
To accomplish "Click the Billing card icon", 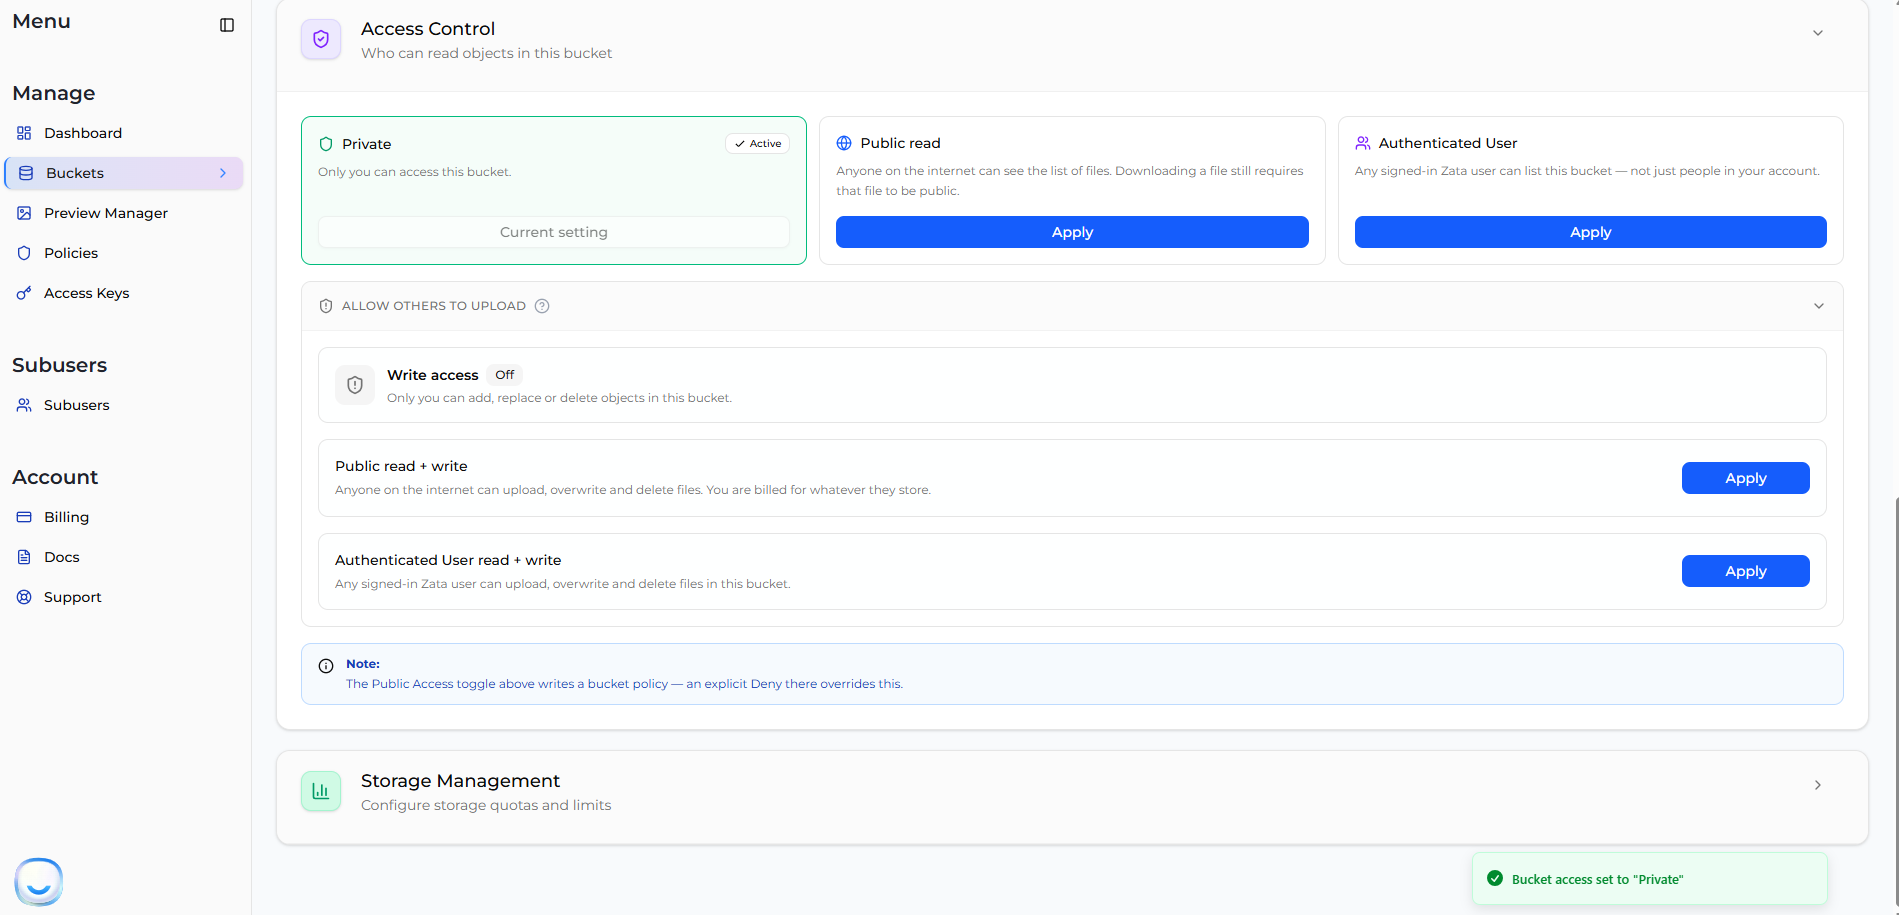I will (x=24, y=517).
